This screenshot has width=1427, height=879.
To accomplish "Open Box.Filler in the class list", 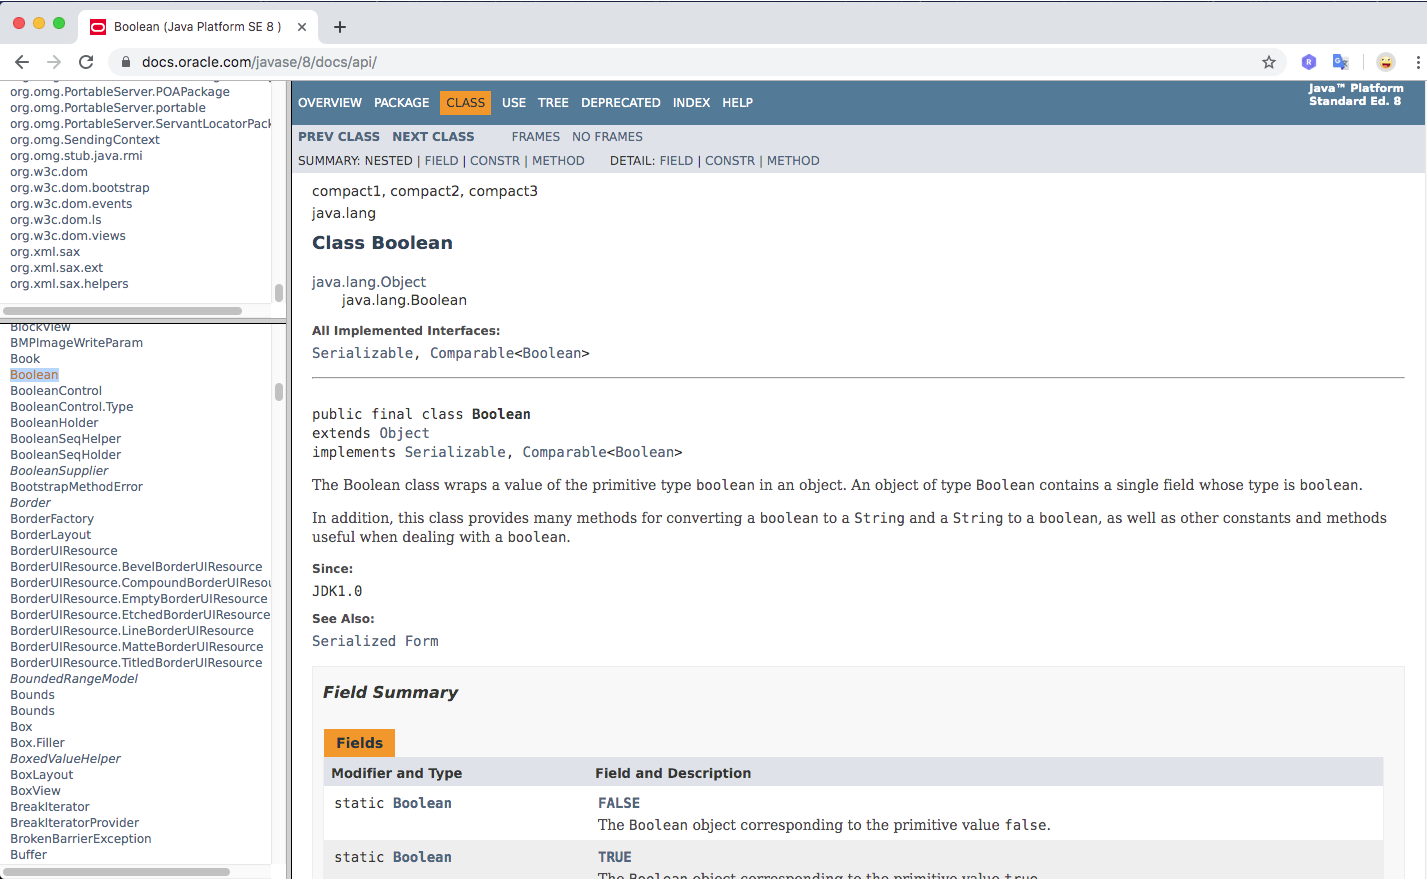I will 37,743.
